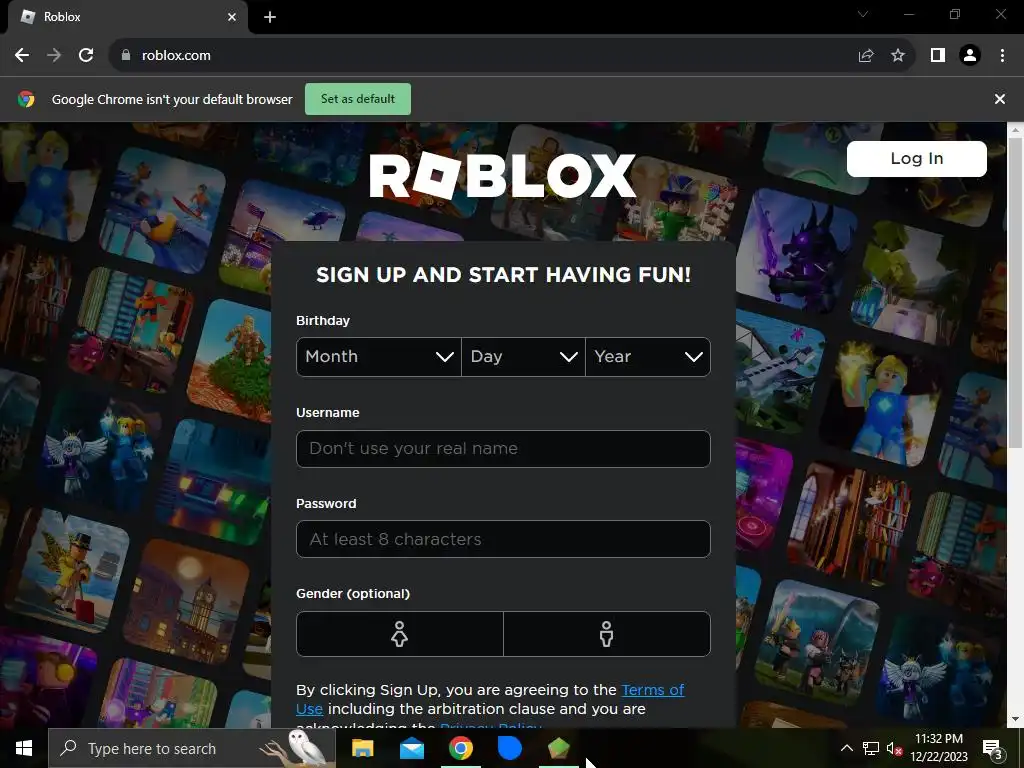Click the Chrome logo in the notification bar
1024x768 pixels.
pos(26,99)
